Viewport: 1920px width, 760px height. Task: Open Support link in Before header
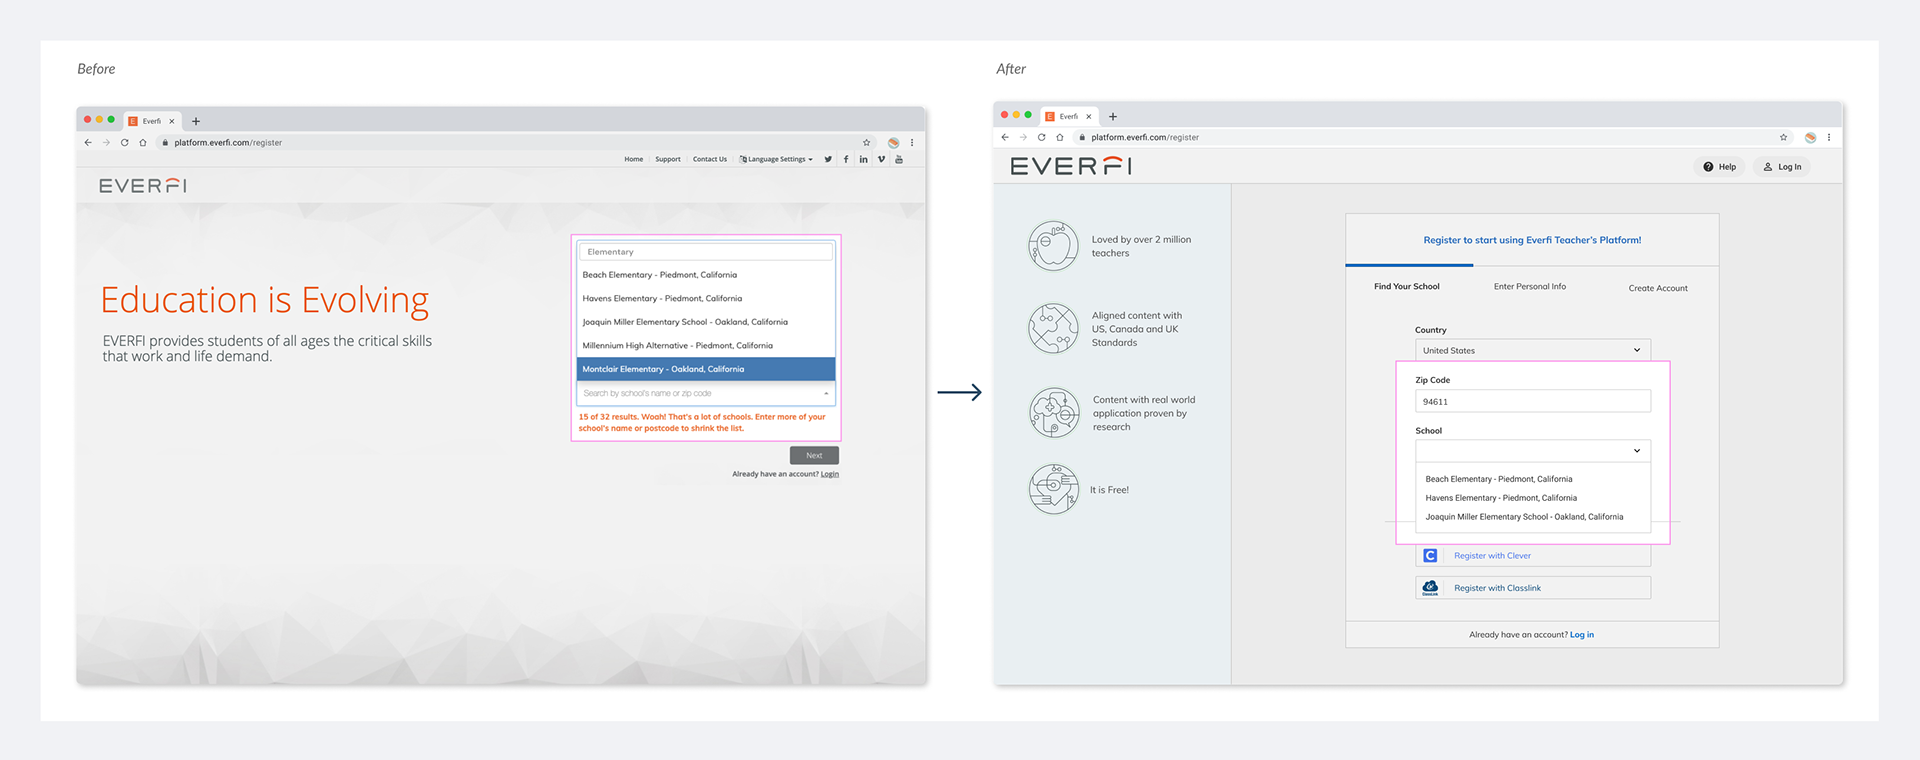click(x=668, y=159)
